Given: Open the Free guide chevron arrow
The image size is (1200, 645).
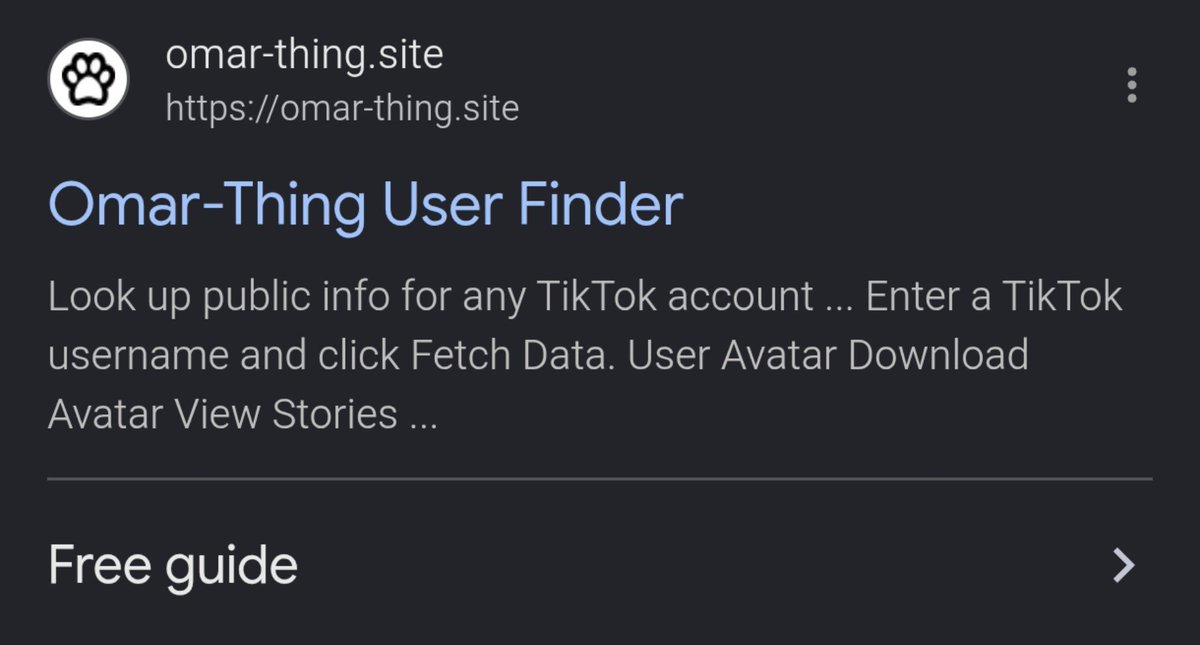Looking at the screenshot, I should pyautogui.click(x=1125, y=565).
